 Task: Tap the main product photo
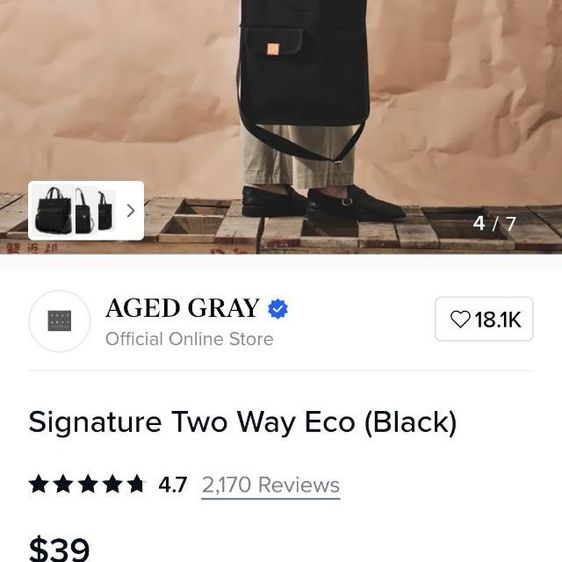click(x=281, y=108)
